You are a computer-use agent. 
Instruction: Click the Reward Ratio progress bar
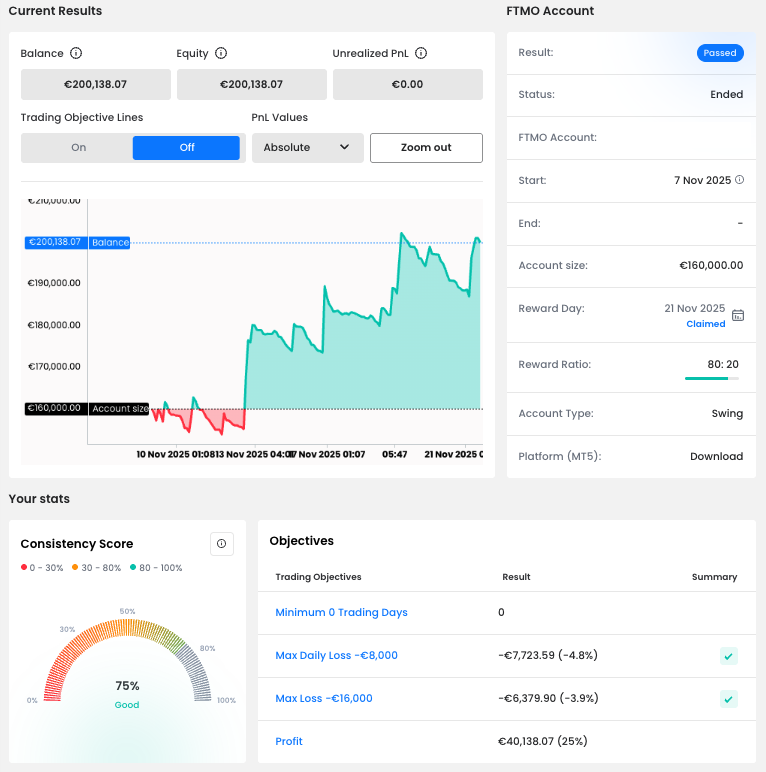tap(711, 379)
